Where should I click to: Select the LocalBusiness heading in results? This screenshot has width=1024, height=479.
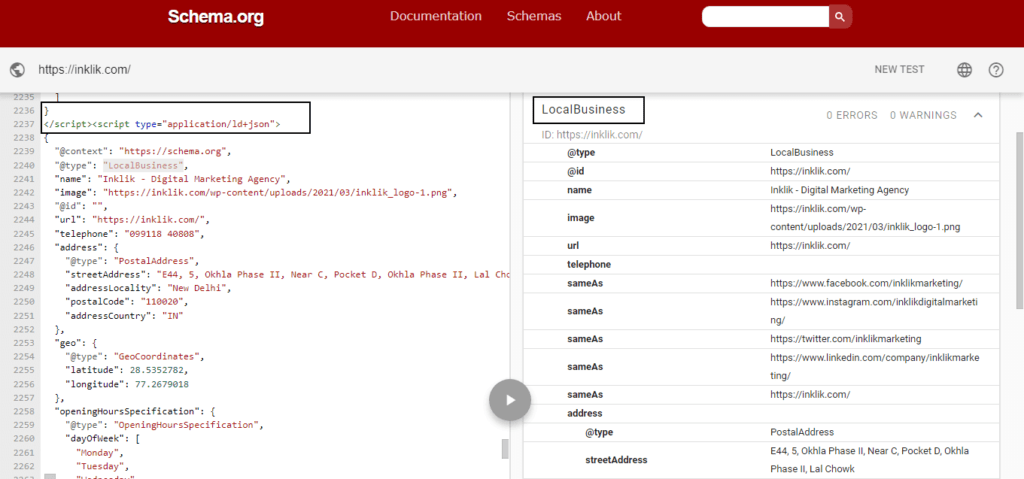click(x=583, y=110)
